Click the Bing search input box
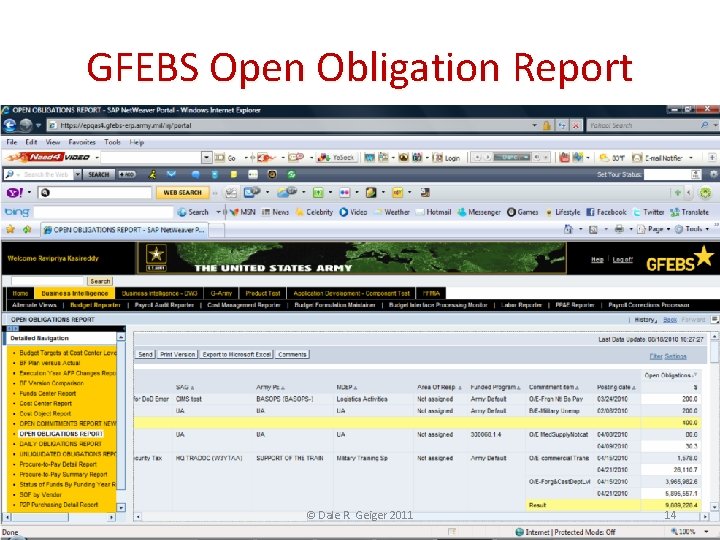Image resolution: width=720 pixels, height=540 pixels. coord(103,212)
